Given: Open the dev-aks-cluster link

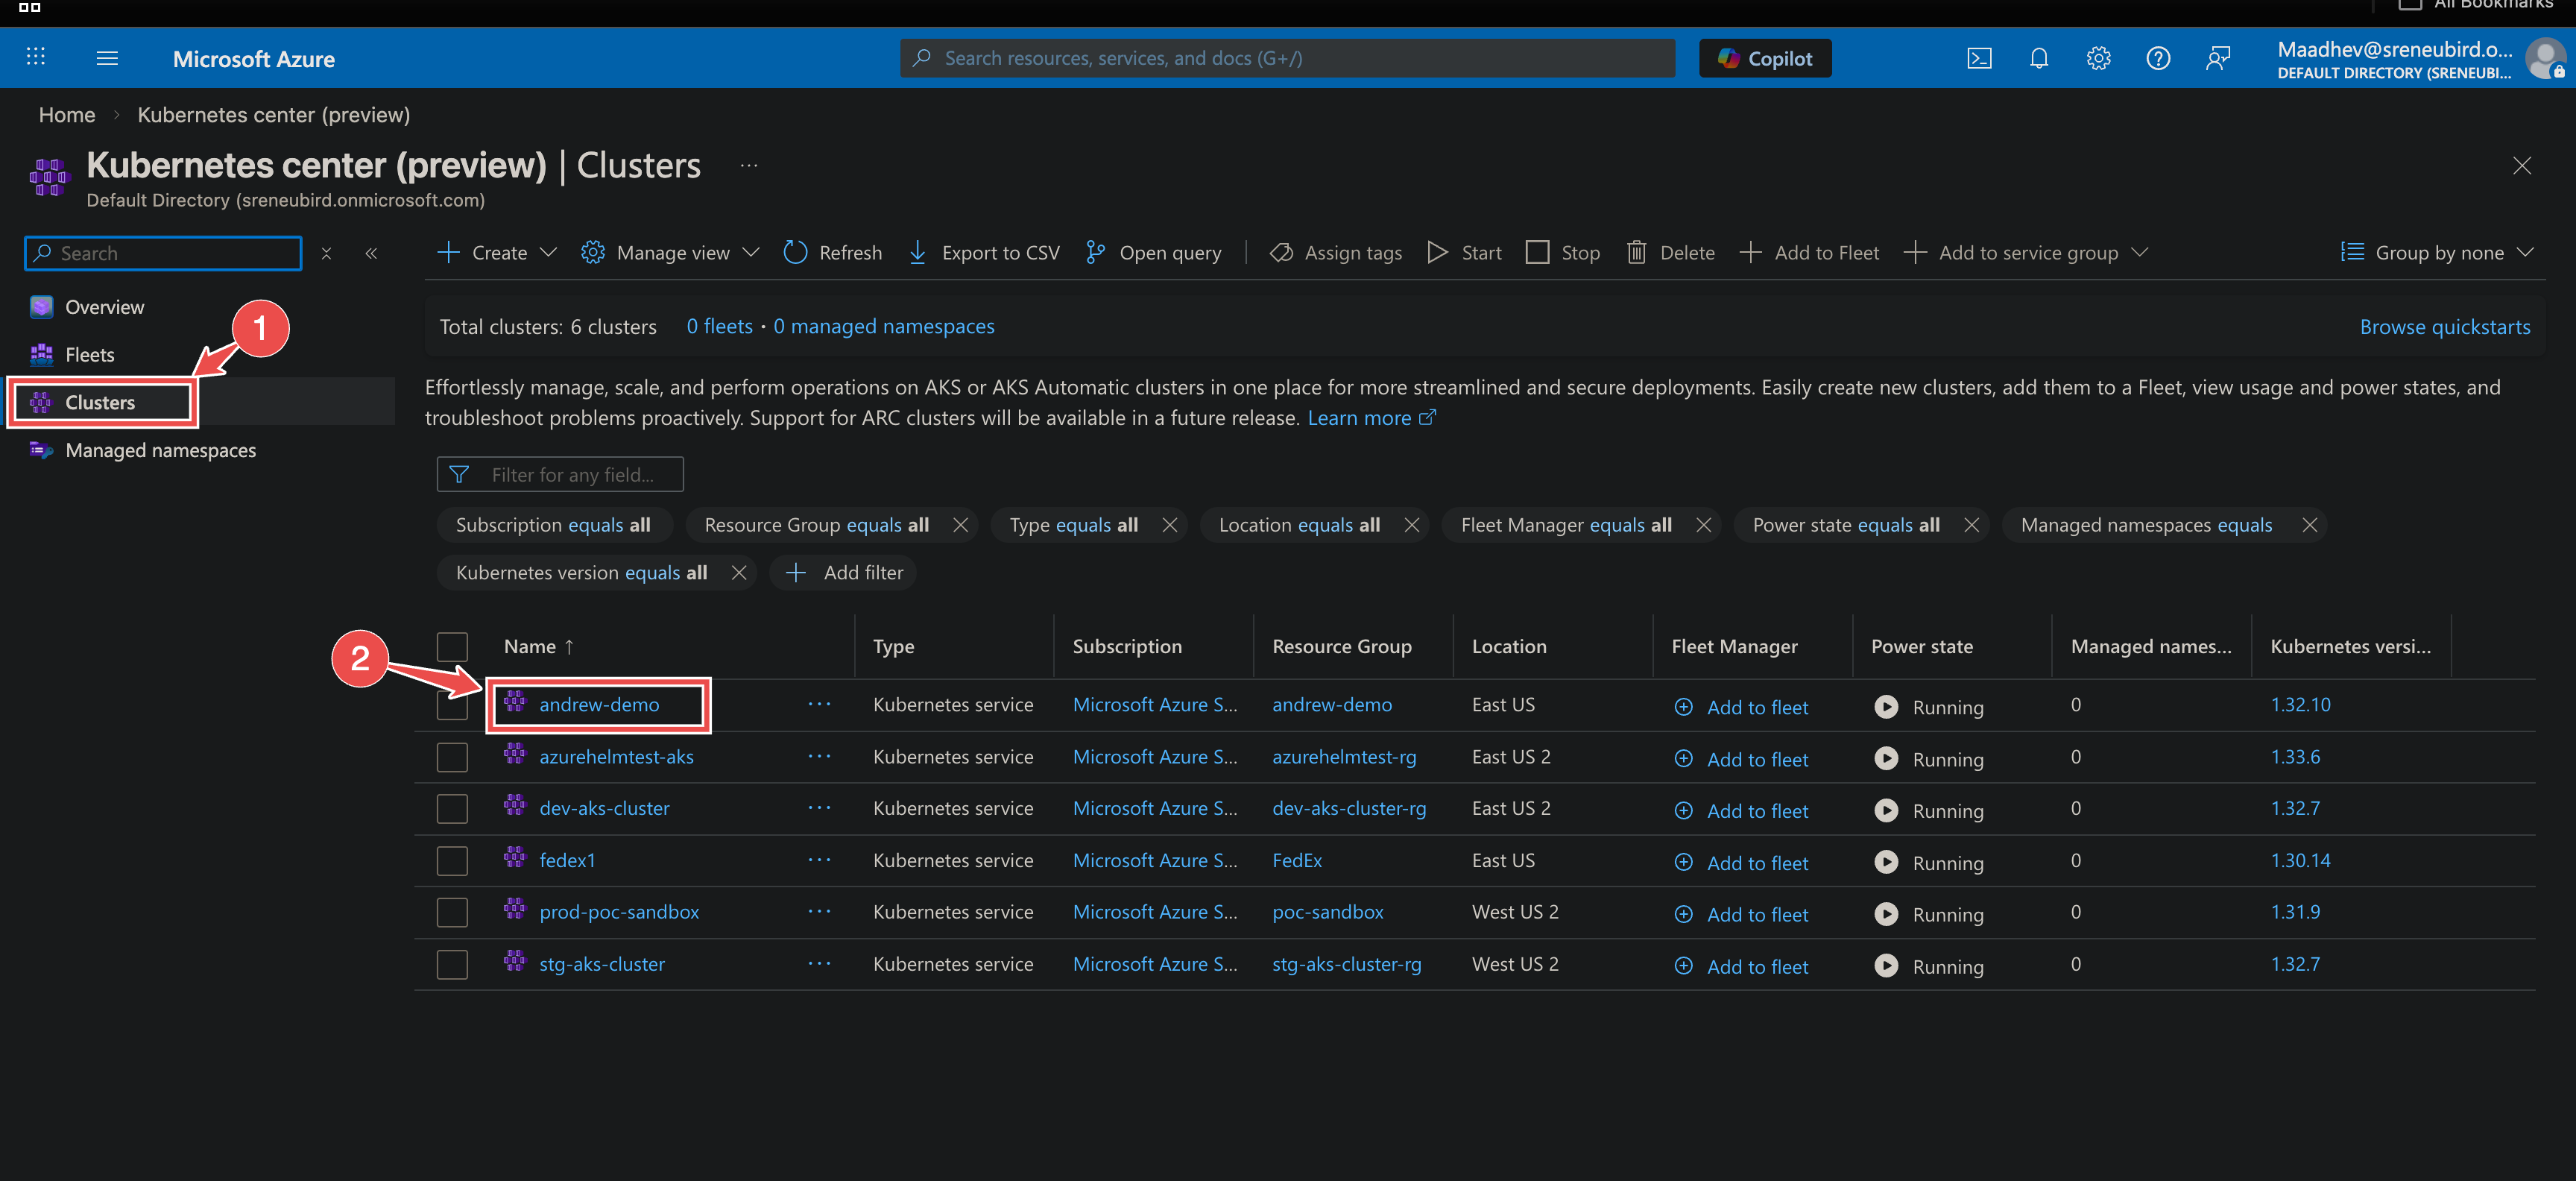Looking at the screenshot, I should point(603,808).
